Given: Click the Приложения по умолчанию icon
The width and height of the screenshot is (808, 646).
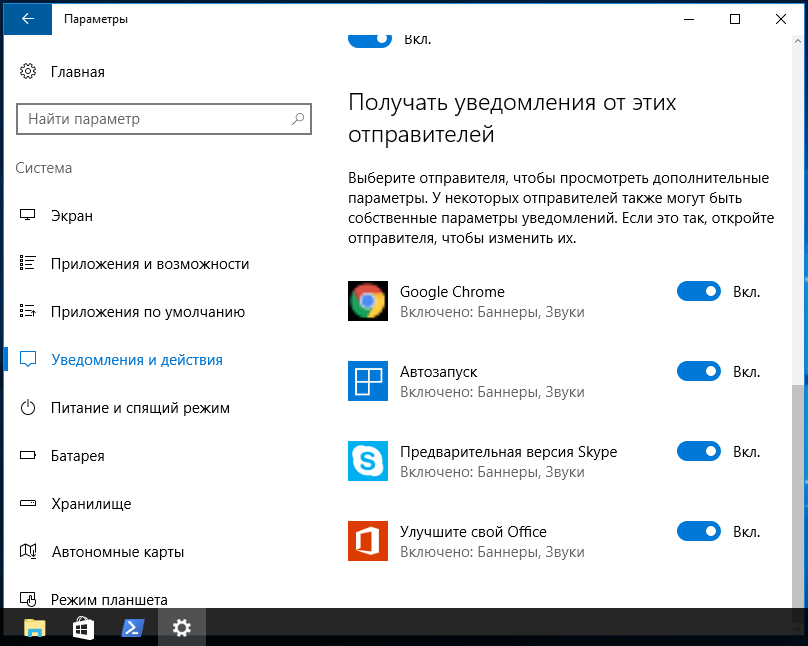Looking at the screenshot, I should 28,311.
